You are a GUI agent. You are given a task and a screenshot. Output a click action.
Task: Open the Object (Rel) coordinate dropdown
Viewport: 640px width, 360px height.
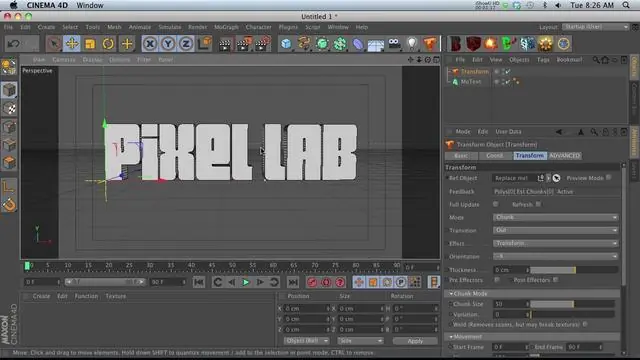coord(307,341)
